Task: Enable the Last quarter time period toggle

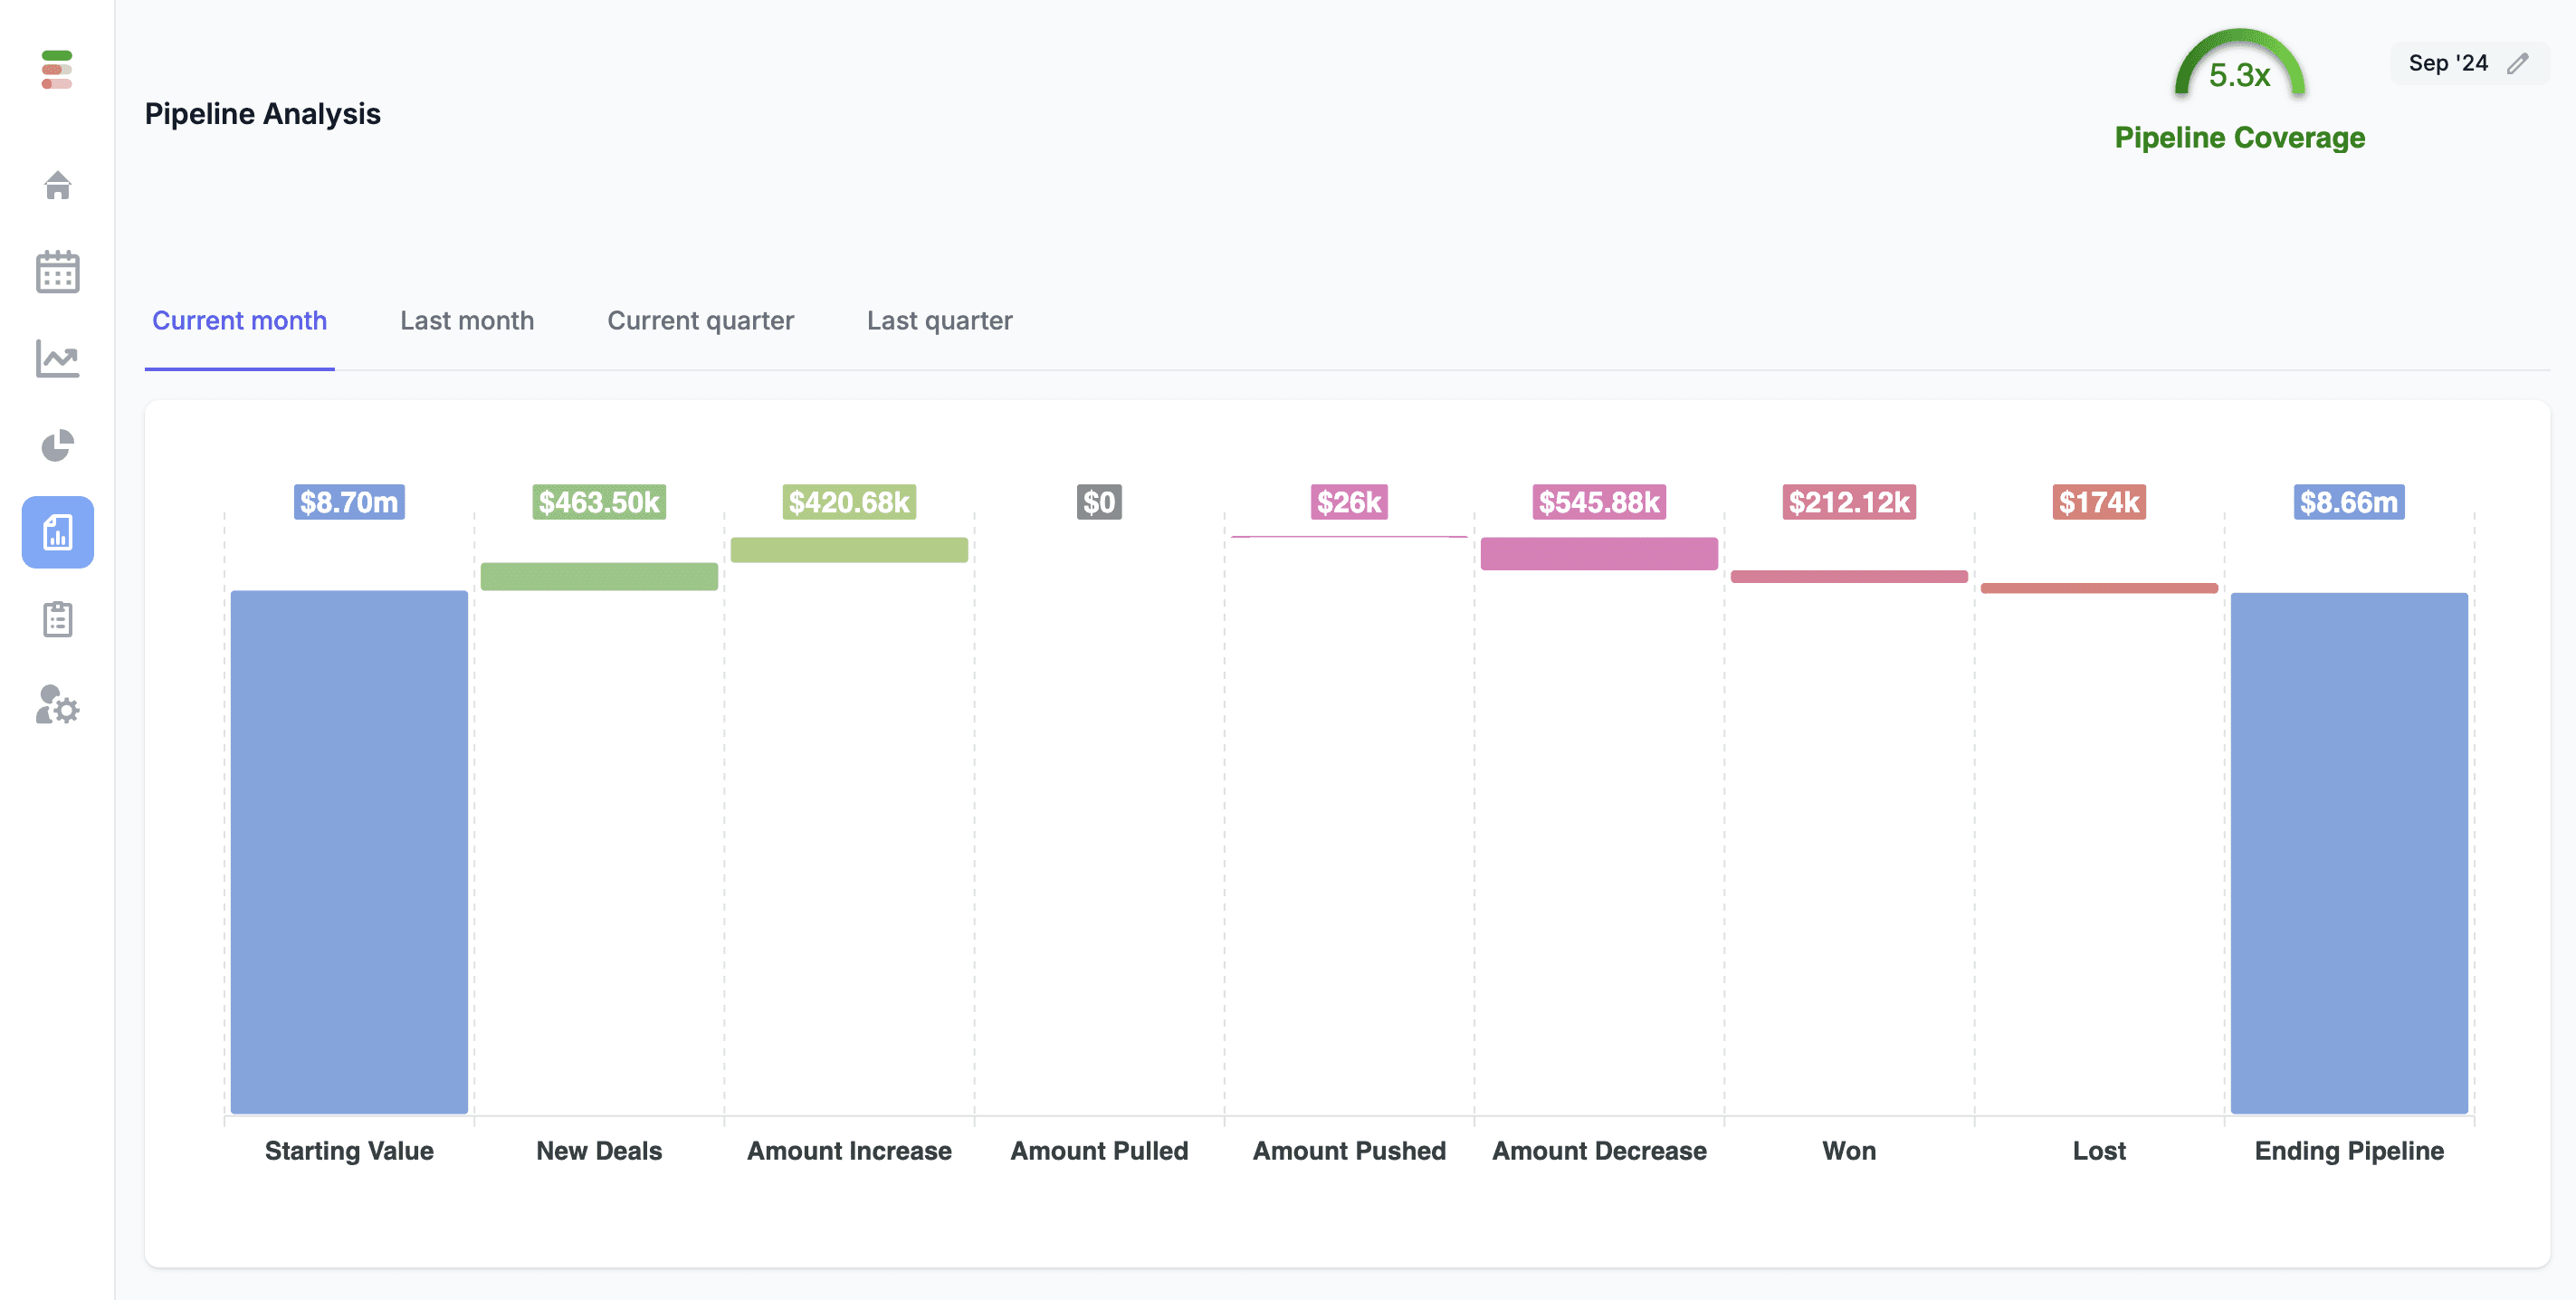Action: tap(939, 319)
